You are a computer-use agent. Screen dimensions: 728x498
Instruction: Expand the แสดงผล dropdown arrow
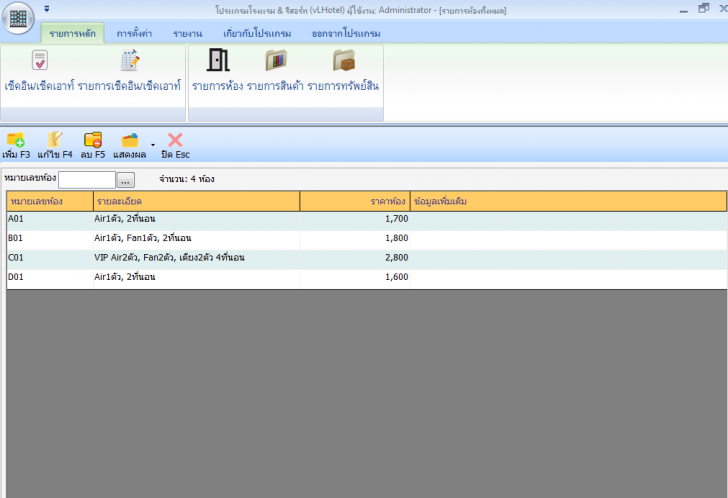(x=153, y=145)
